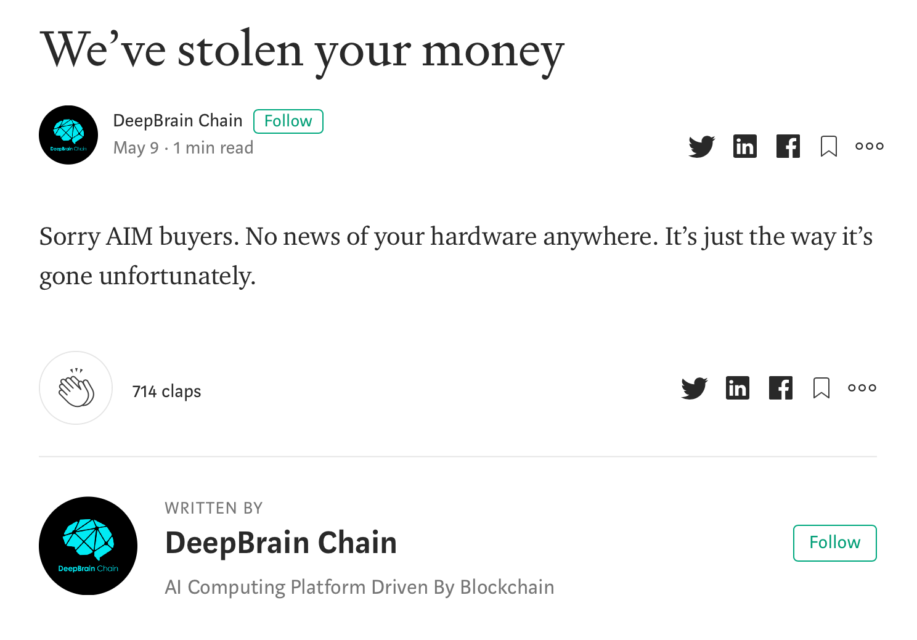Share on Twitter from the top share bar
The image size is (917, 640).
702,147
